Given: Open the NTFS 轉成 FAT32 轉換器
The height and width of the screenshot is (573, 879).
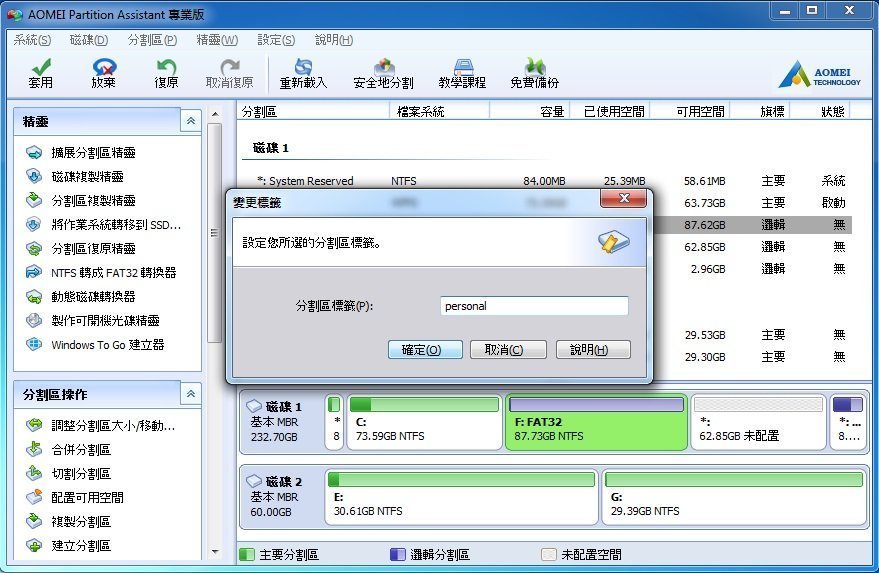Looking at the screenshot, I should click(x=113, y=272).
